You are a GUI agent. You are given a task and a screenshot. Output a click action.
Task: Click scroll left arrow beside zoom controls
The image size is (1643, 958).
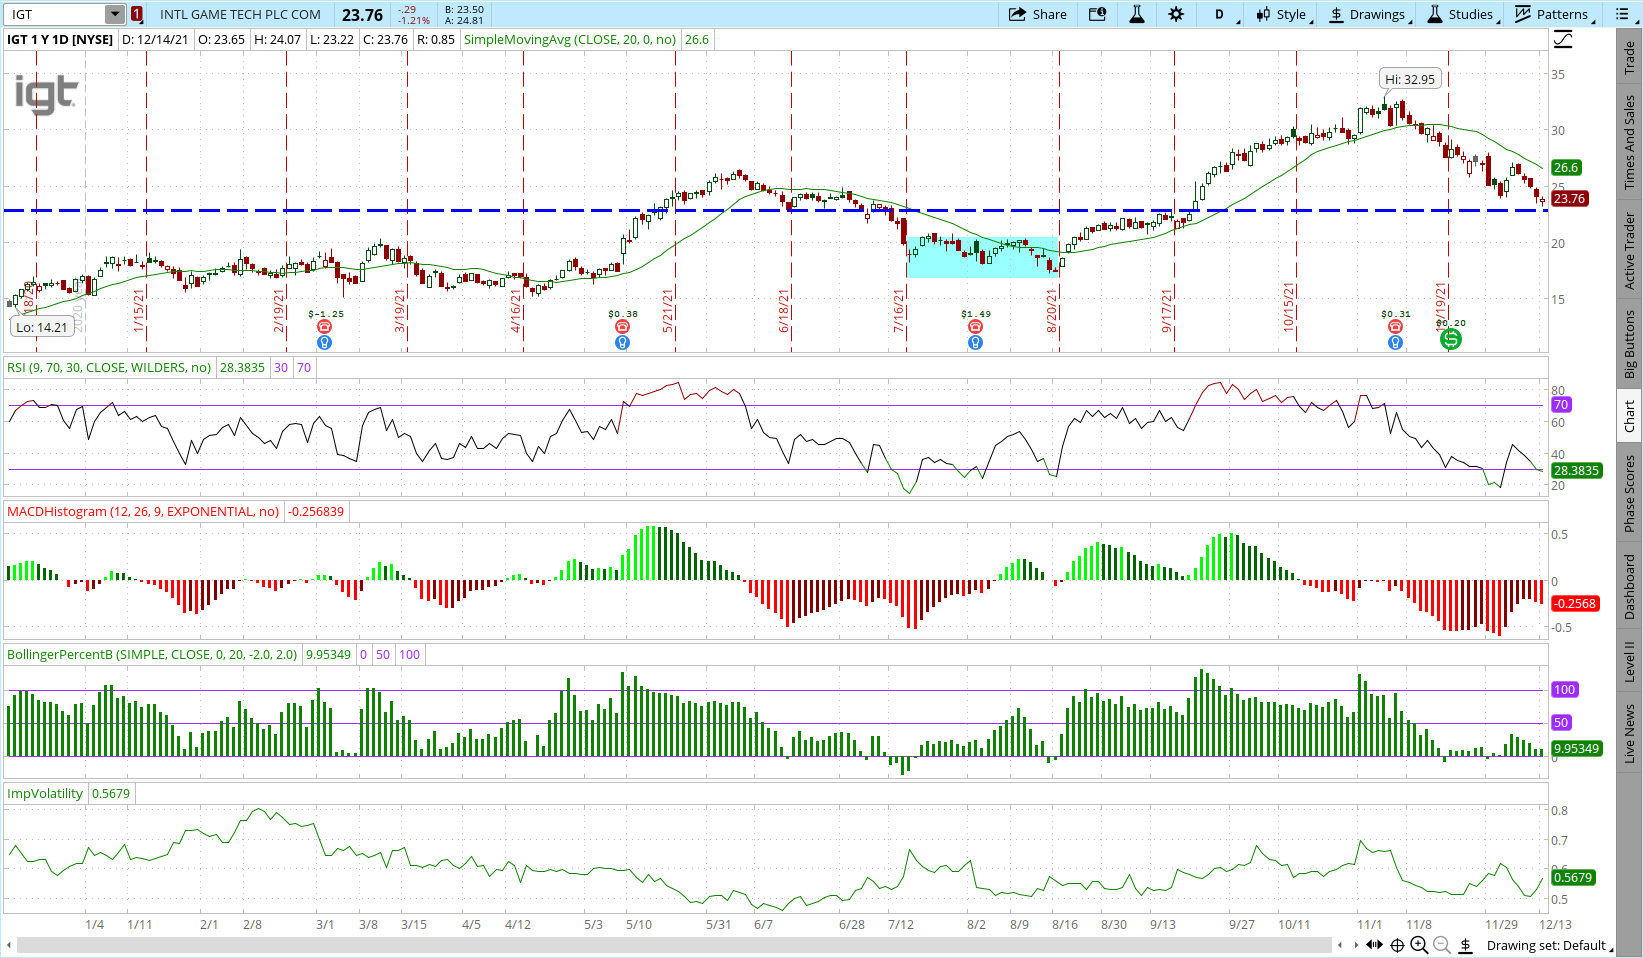point(1340,945)
